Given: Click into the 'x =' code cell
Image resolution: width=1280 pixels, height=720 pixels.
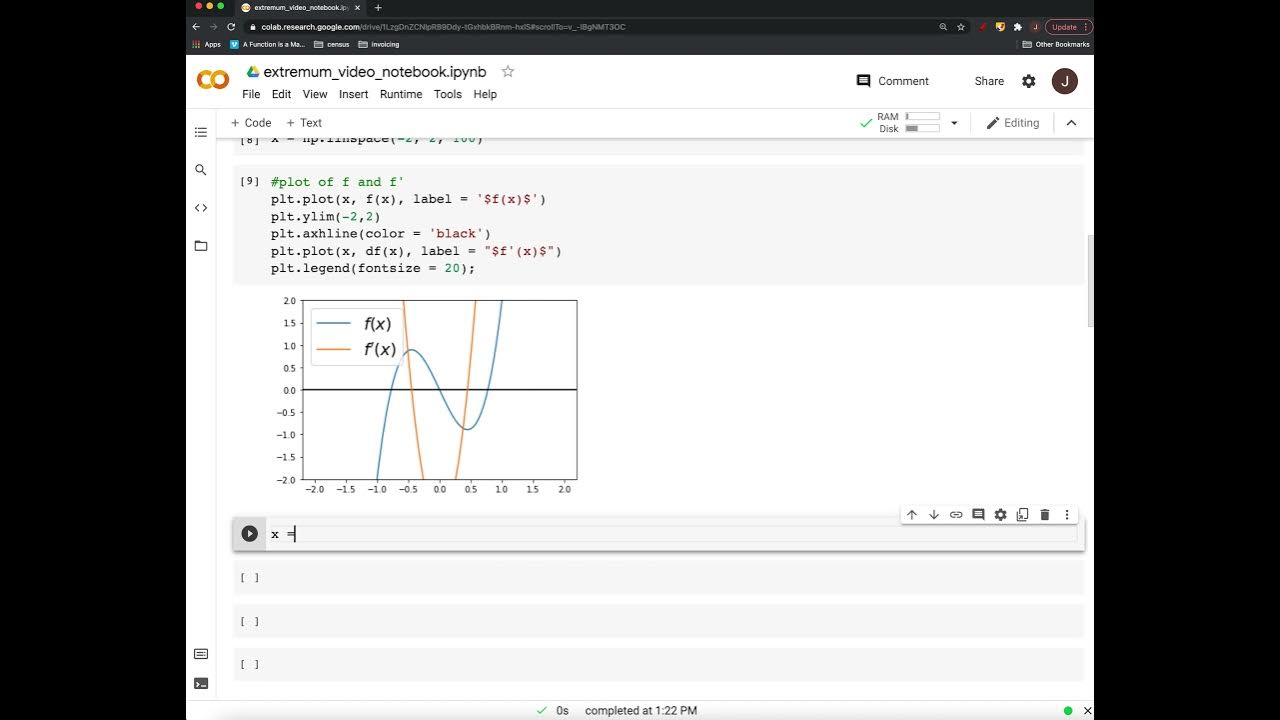Looking at the screenshot, I should pyautogui.click(x=675, y=534).
